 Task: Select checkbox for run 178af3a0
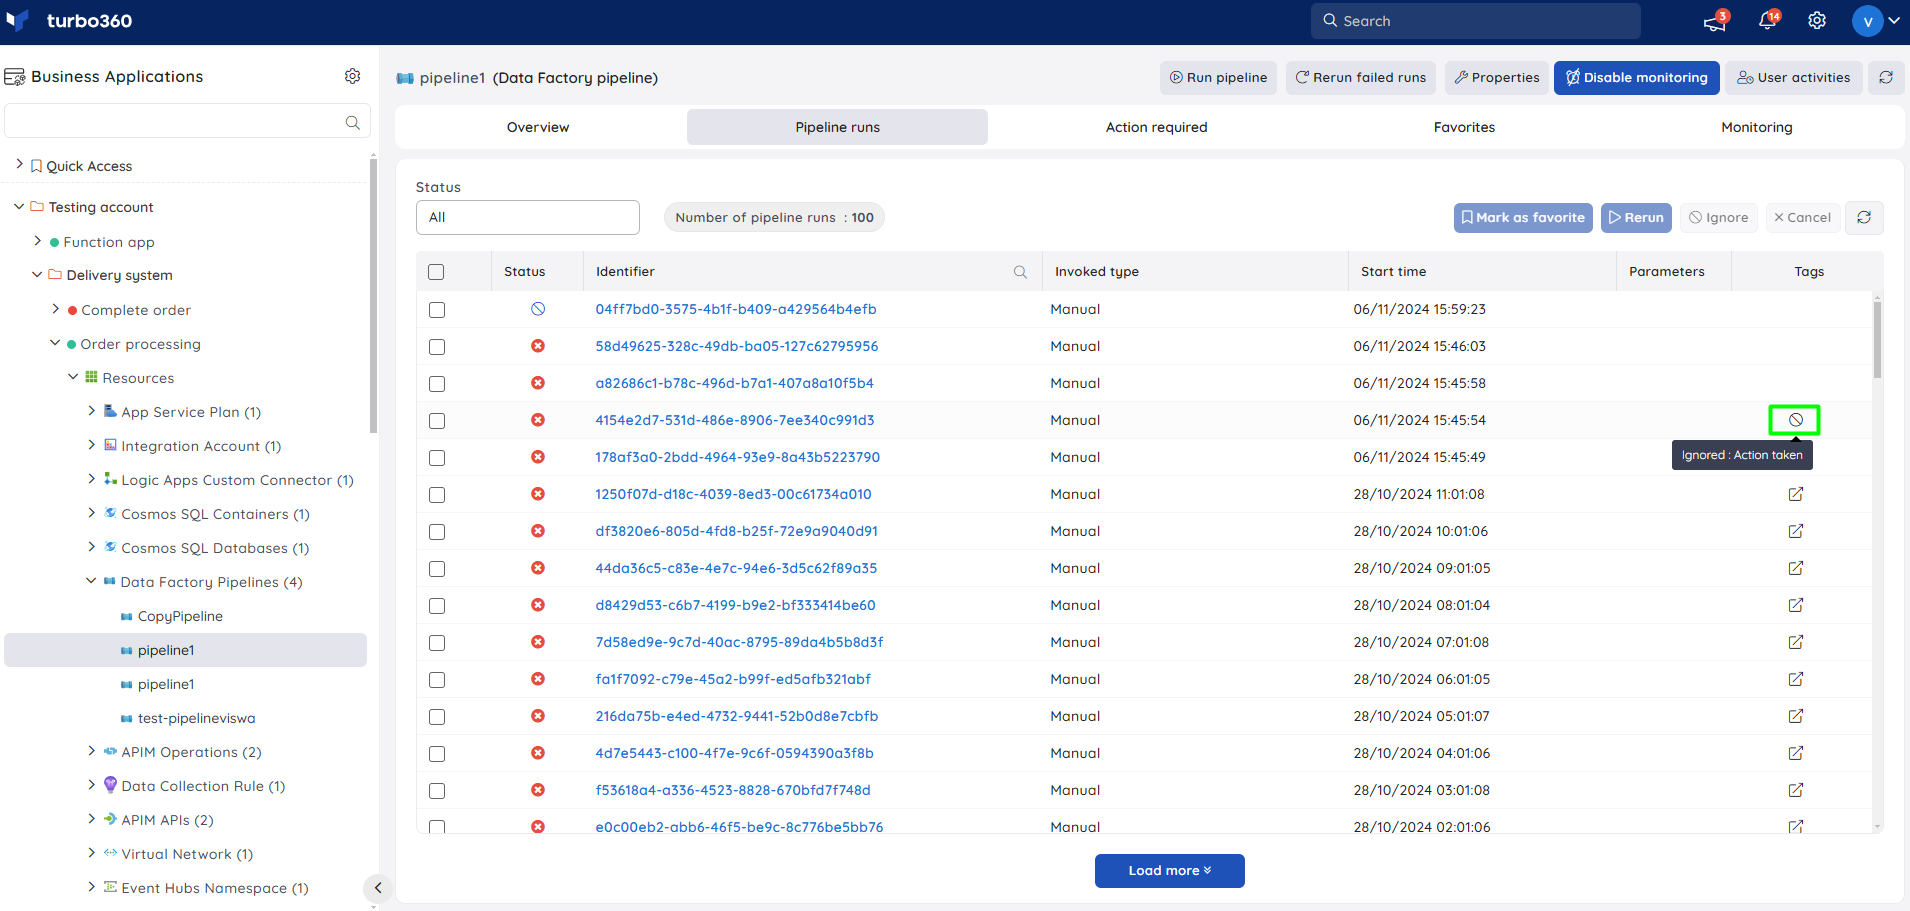coord(437,458)
